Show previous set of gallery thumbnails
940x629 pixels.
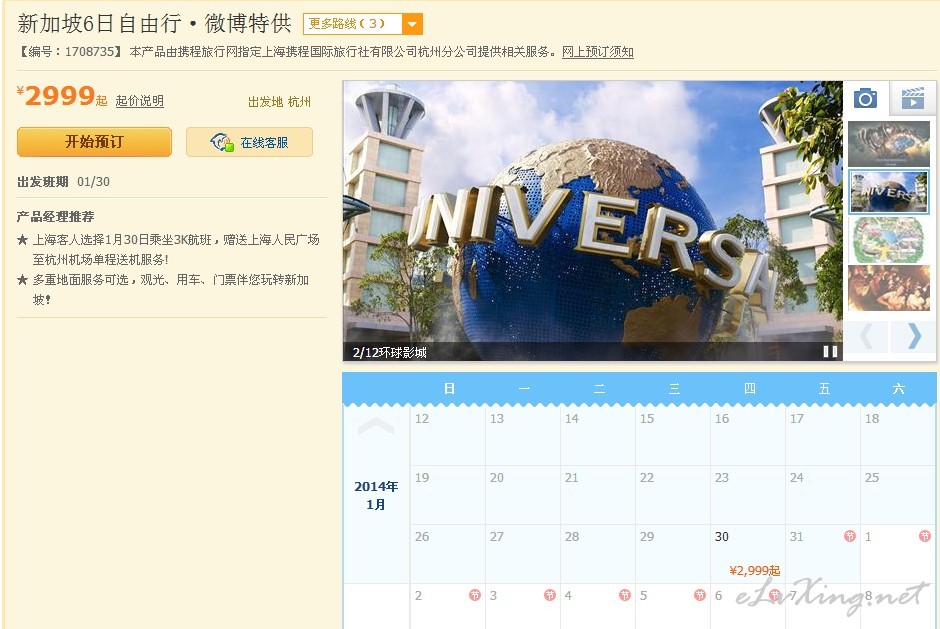866,336
